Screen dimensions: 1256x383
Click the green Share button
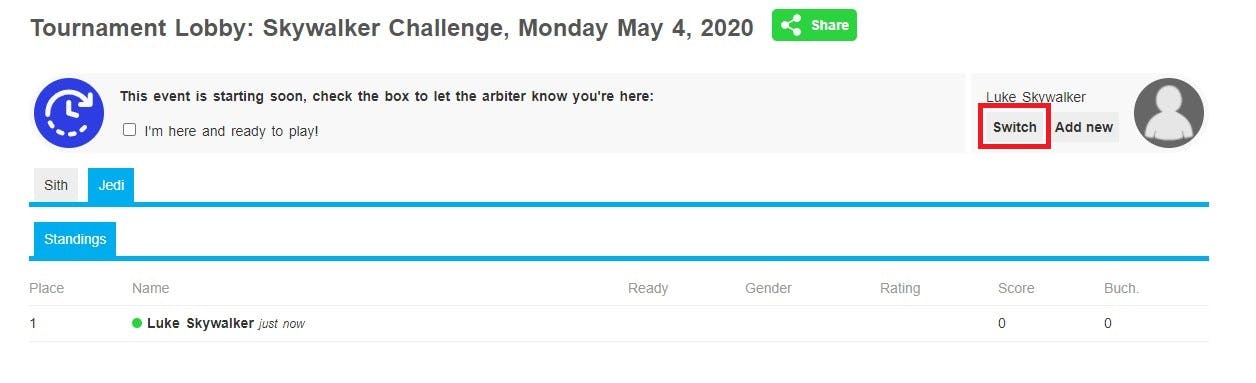click(x=814, y=25)
